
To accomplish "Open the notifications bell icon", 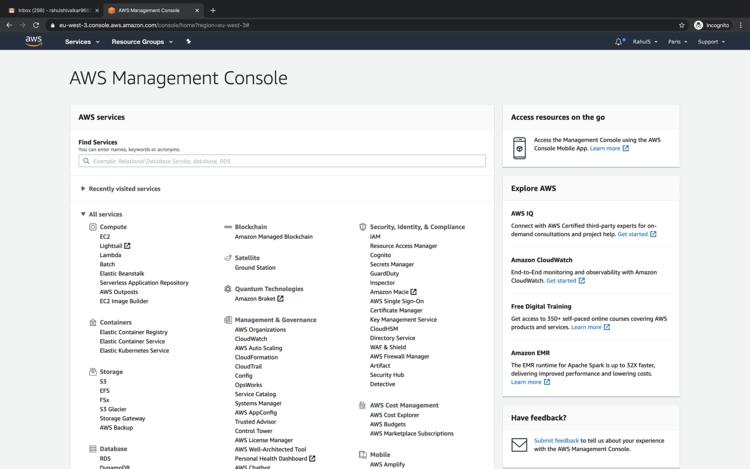I will pyautogui.click(x=618, y=42).
